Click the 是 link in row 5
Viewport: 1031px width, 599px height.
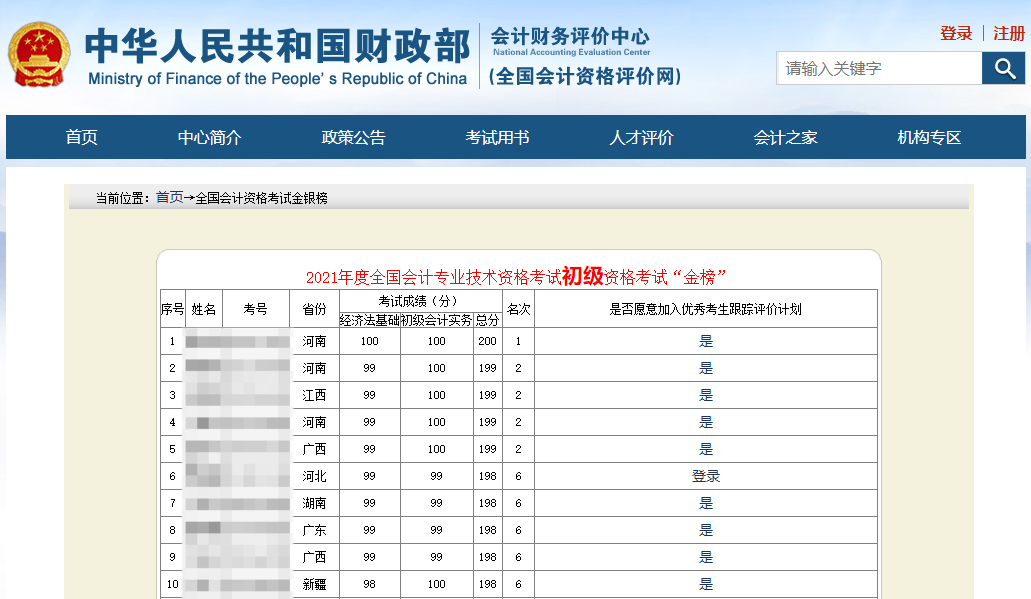point(706,449)
